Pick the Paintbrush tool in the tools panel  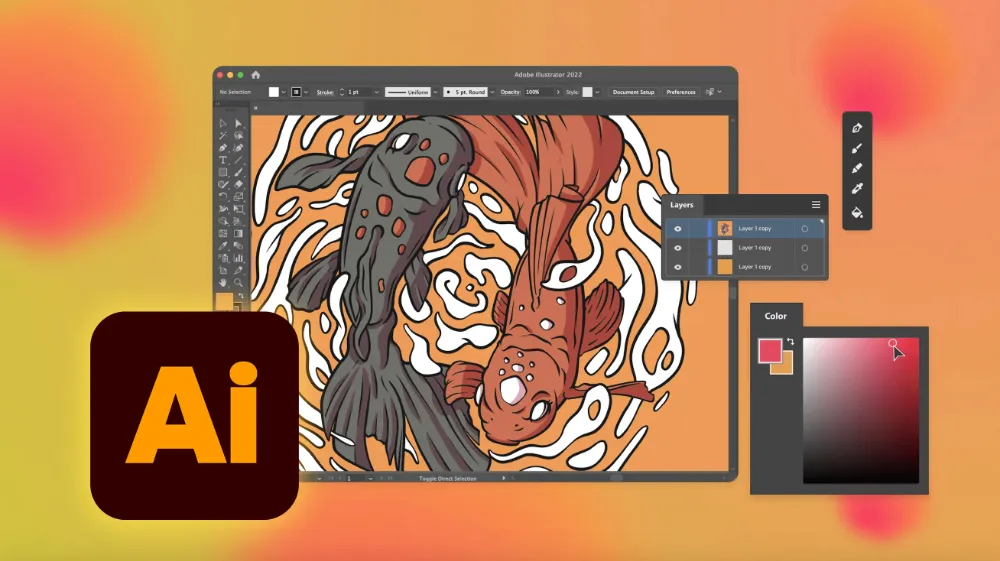239,172
